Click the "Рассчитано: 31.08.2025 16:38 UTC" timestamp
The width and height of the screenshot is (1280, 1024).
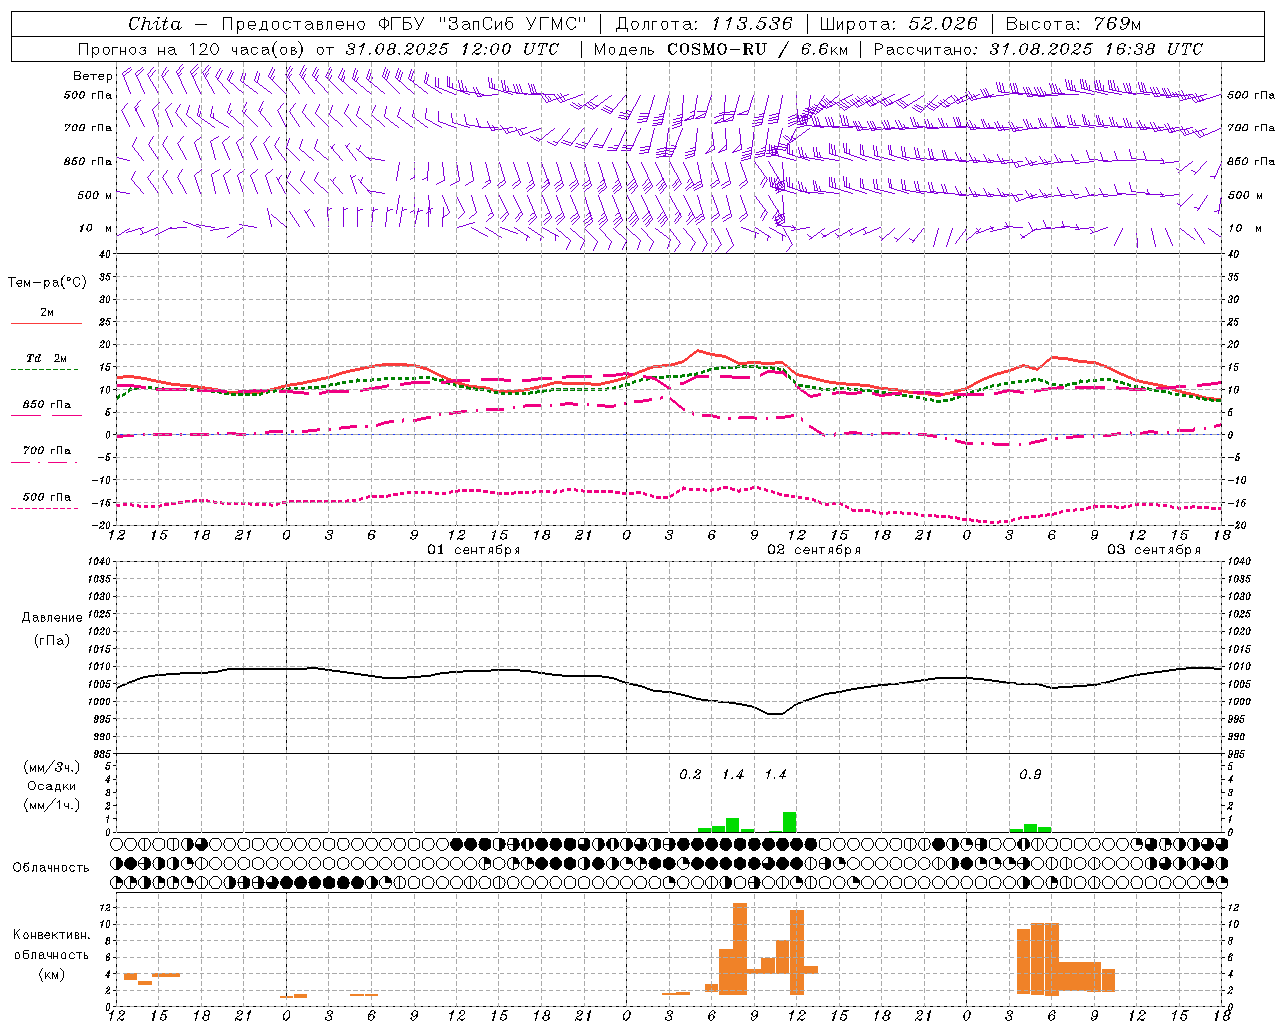[1038, 49]
